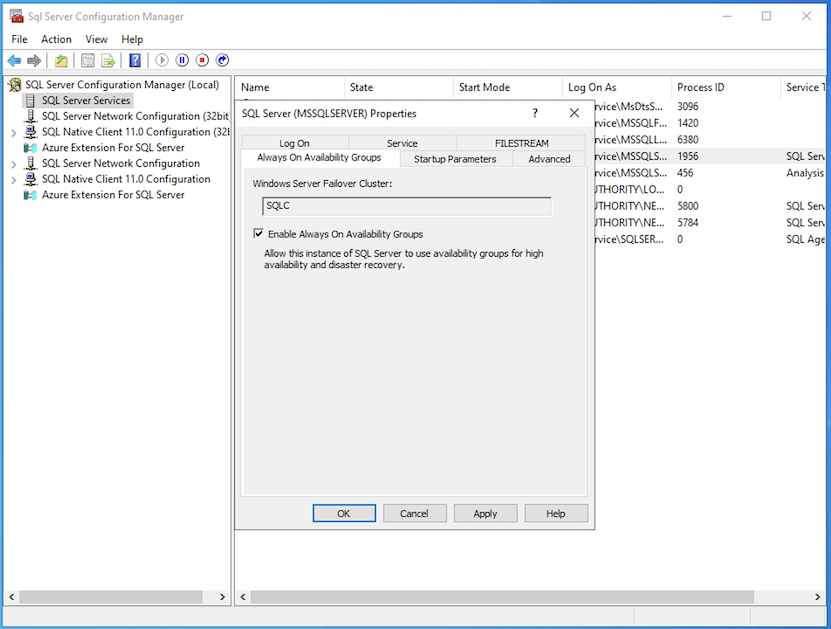This screenshot has width=831, height=629.
Task: Click the SQL Server Services tree icon
Action: click(x=31, y=101)
